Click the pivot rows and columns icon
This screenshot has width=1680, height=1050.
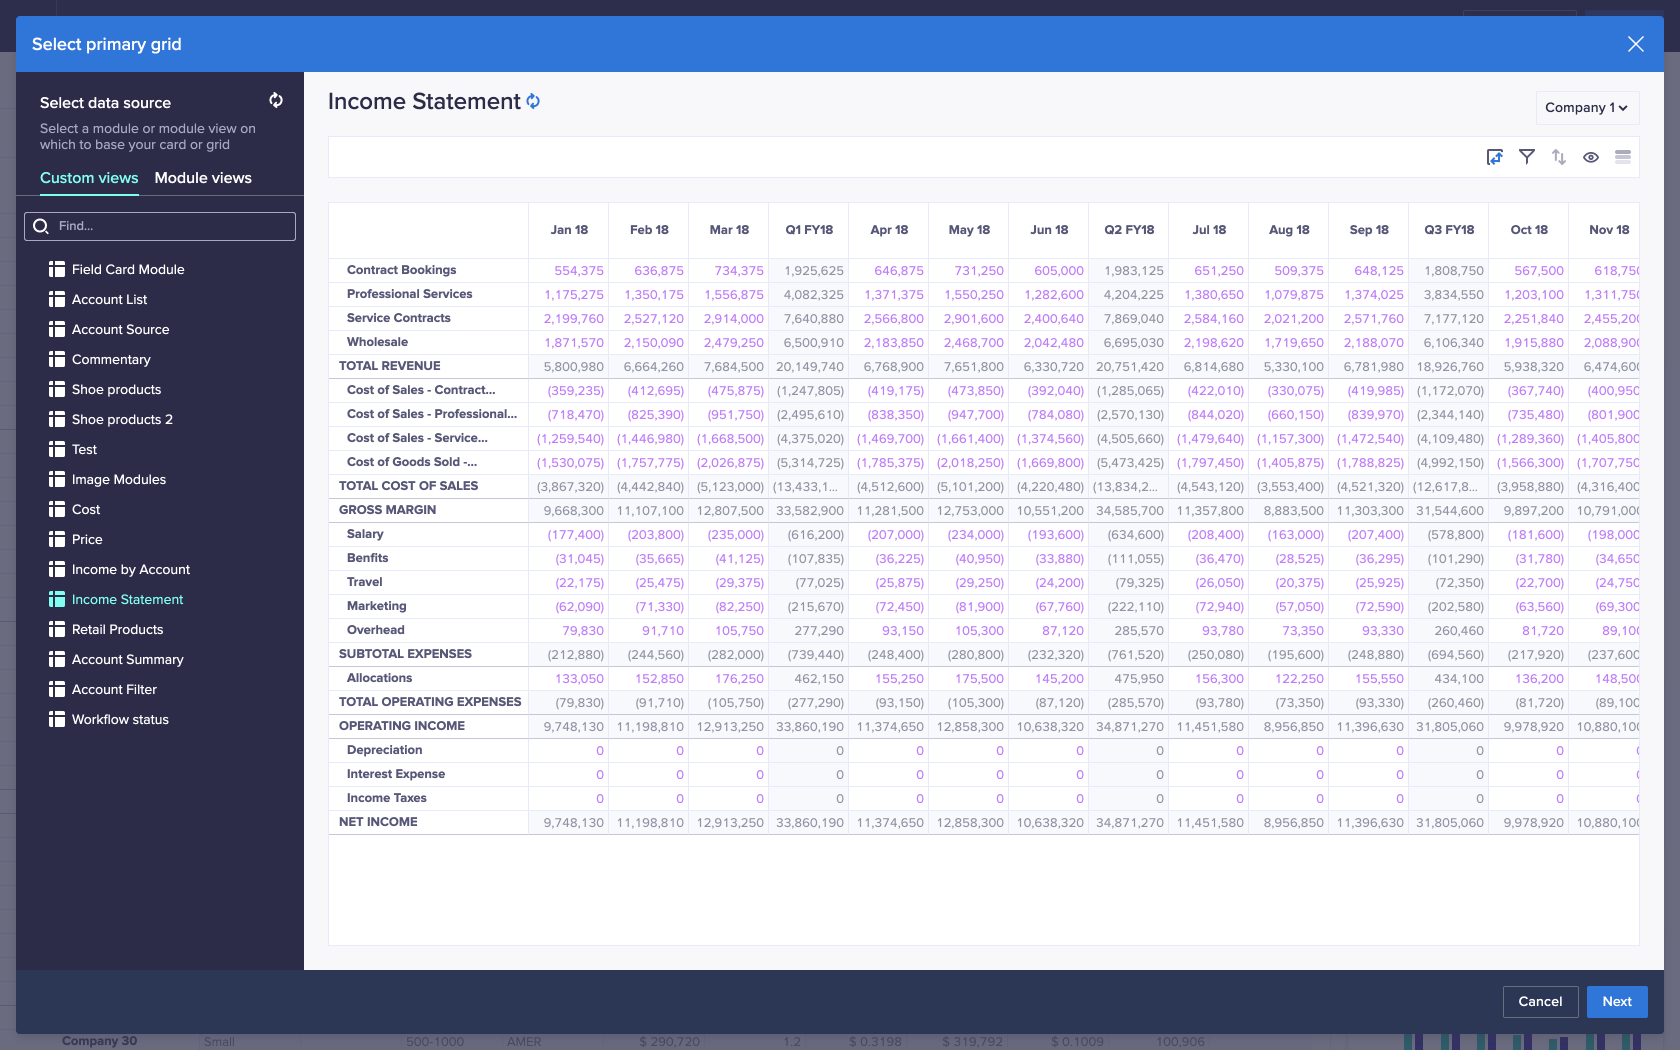(1494, 157)
